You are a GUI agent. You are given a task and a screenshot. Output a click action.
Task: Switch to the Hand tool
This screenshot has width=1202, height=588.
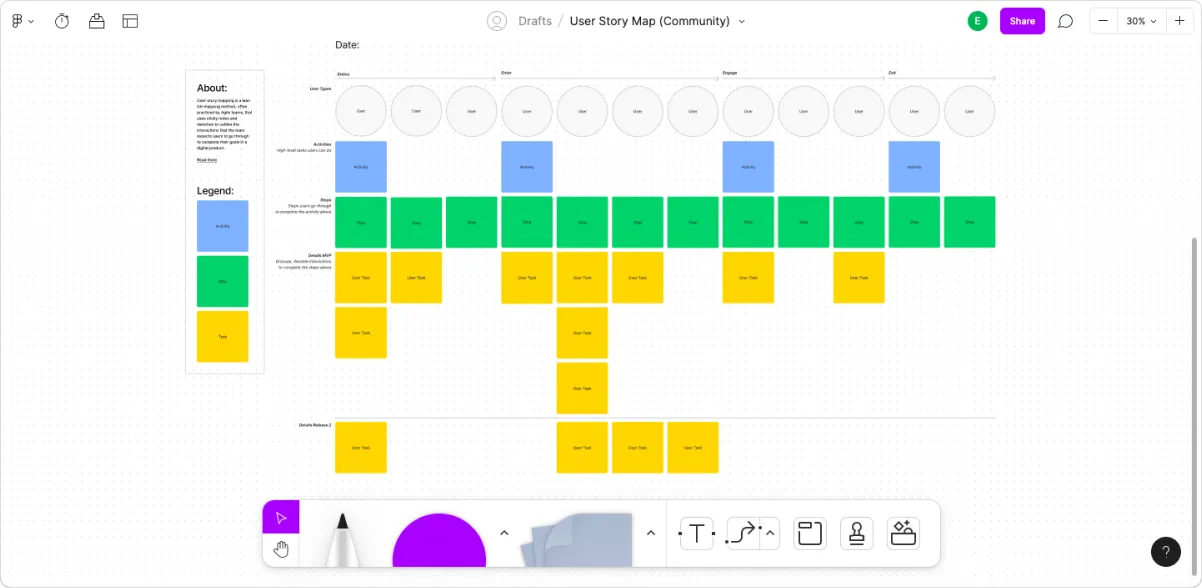coord(281,549)
